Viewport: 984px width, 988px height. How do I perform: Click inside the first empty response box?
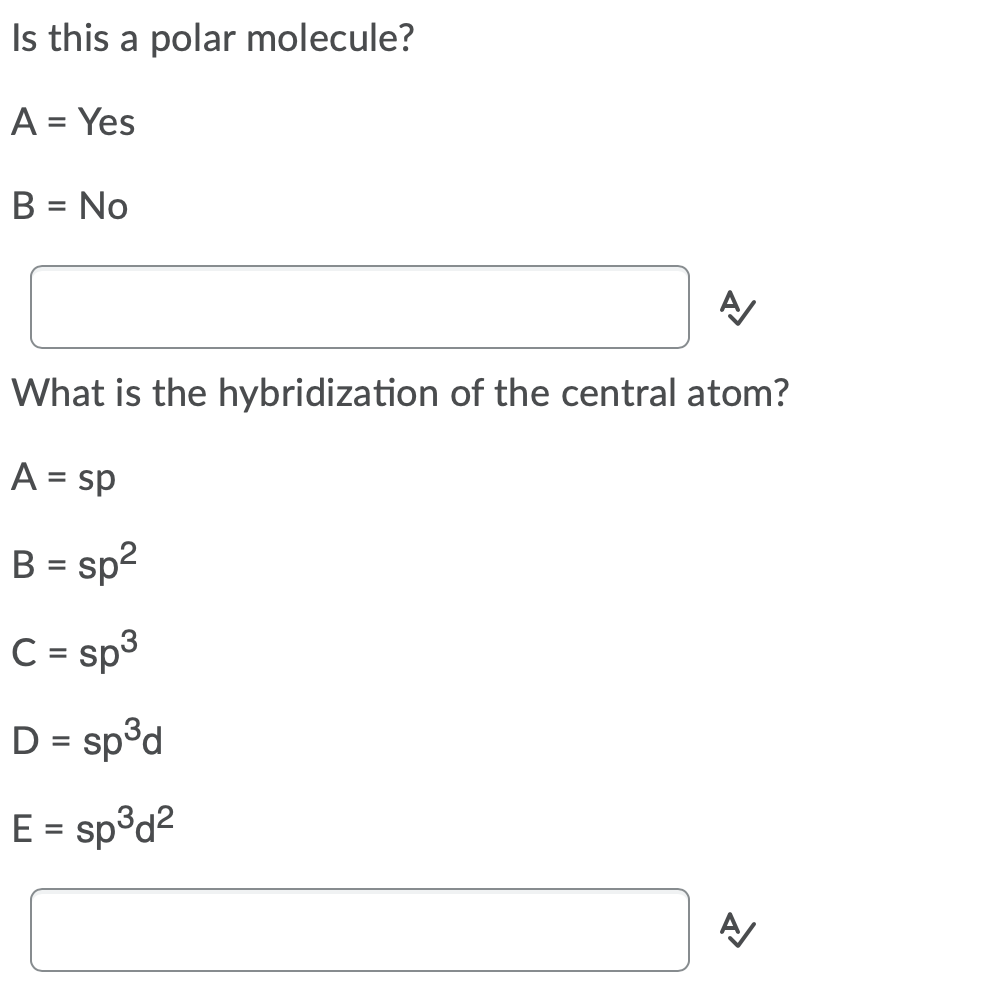tap(360, 307)
